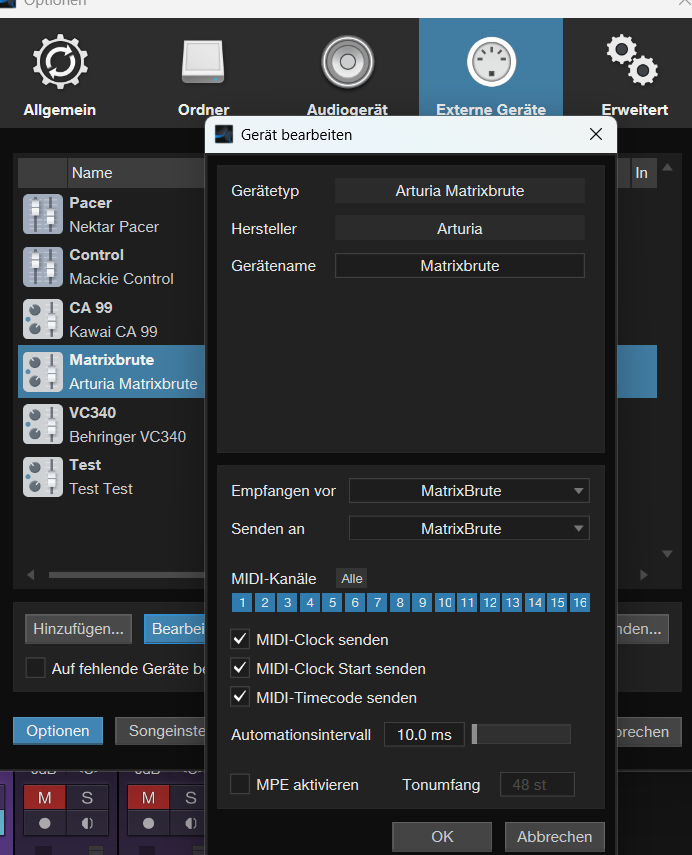Select the Kawai CA 99 device row
This screenshot has height=855, width=692.
coord(111,319)
